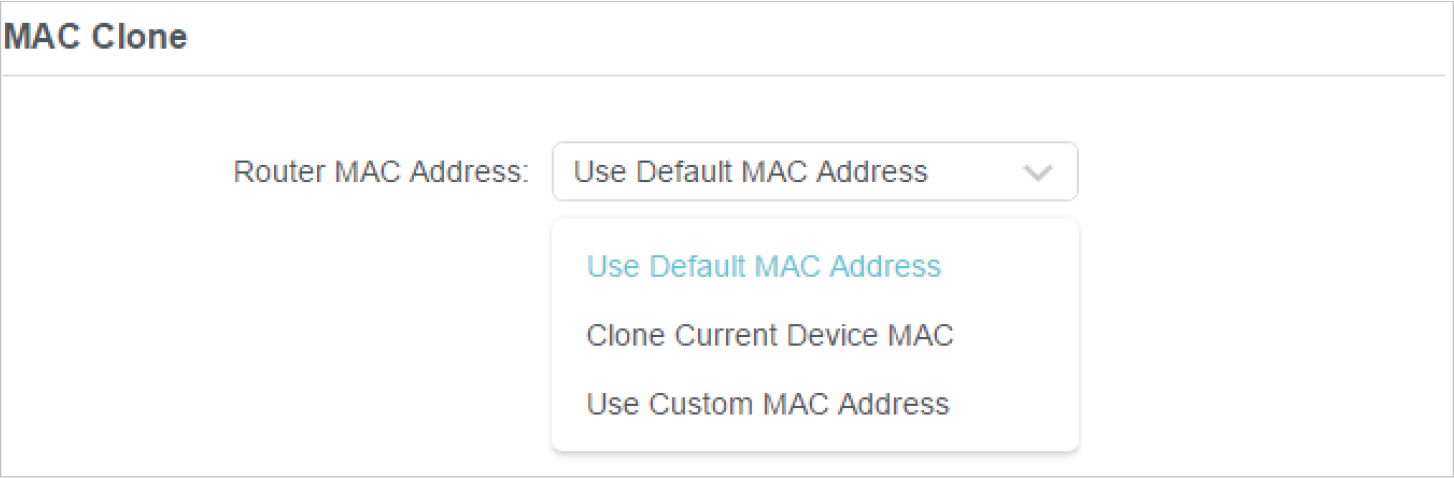Click the chevron arrow in the MAC dropdown
The height and width of the screenshot is (478, 1454).
coord(1038,173)
